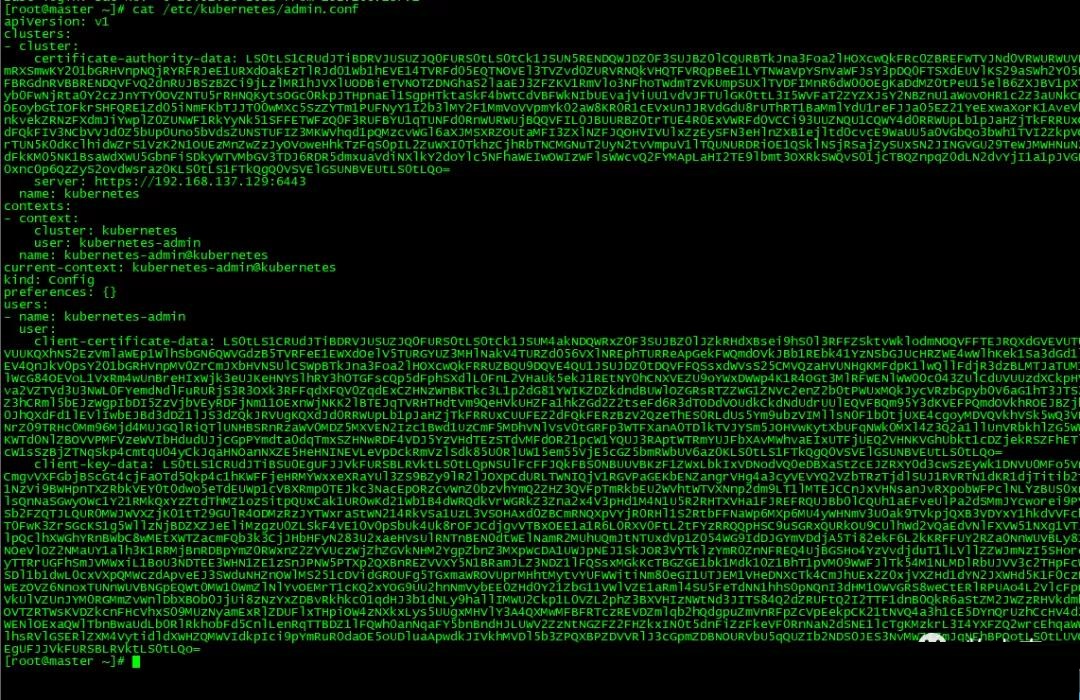Viewport: 1080px width, 700px height.
Task: Click the clusters: heading line
Action: [x=37, y=34]
